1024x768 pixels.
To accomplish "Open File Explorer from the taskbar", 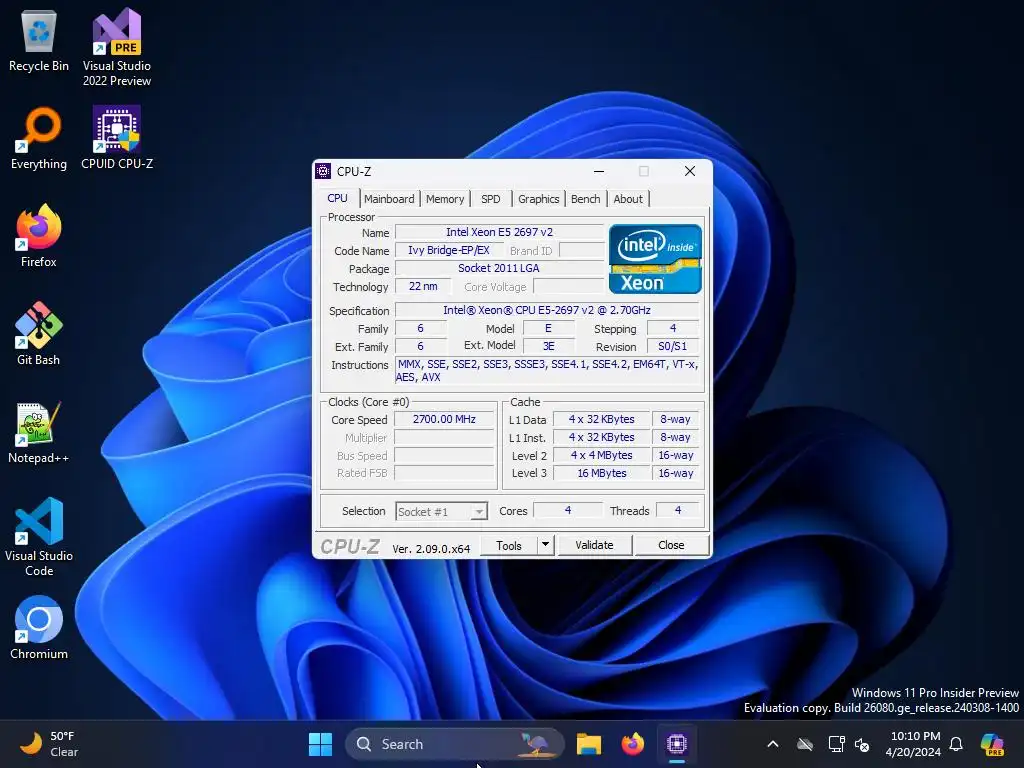I will coord(588,744).
